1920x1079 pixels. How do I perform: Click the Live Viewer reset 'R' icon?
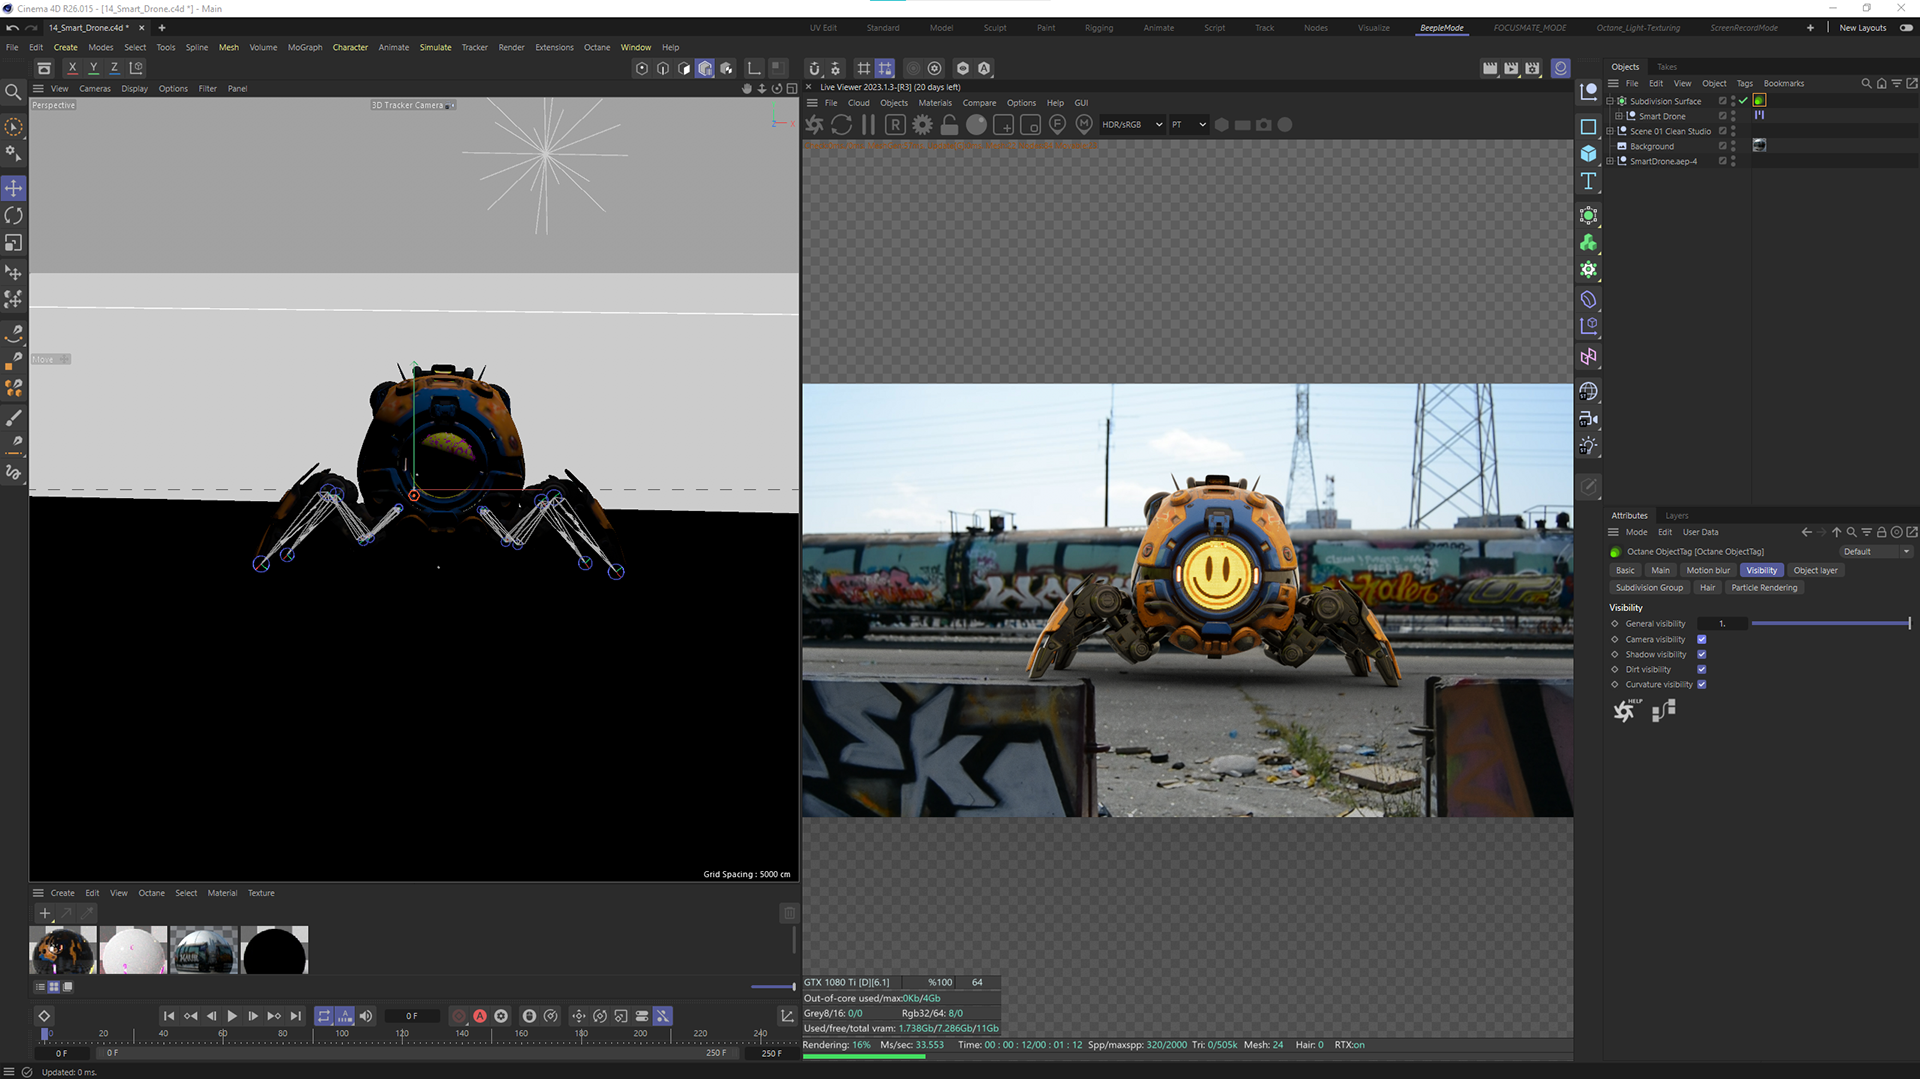(x=895, y=125)
